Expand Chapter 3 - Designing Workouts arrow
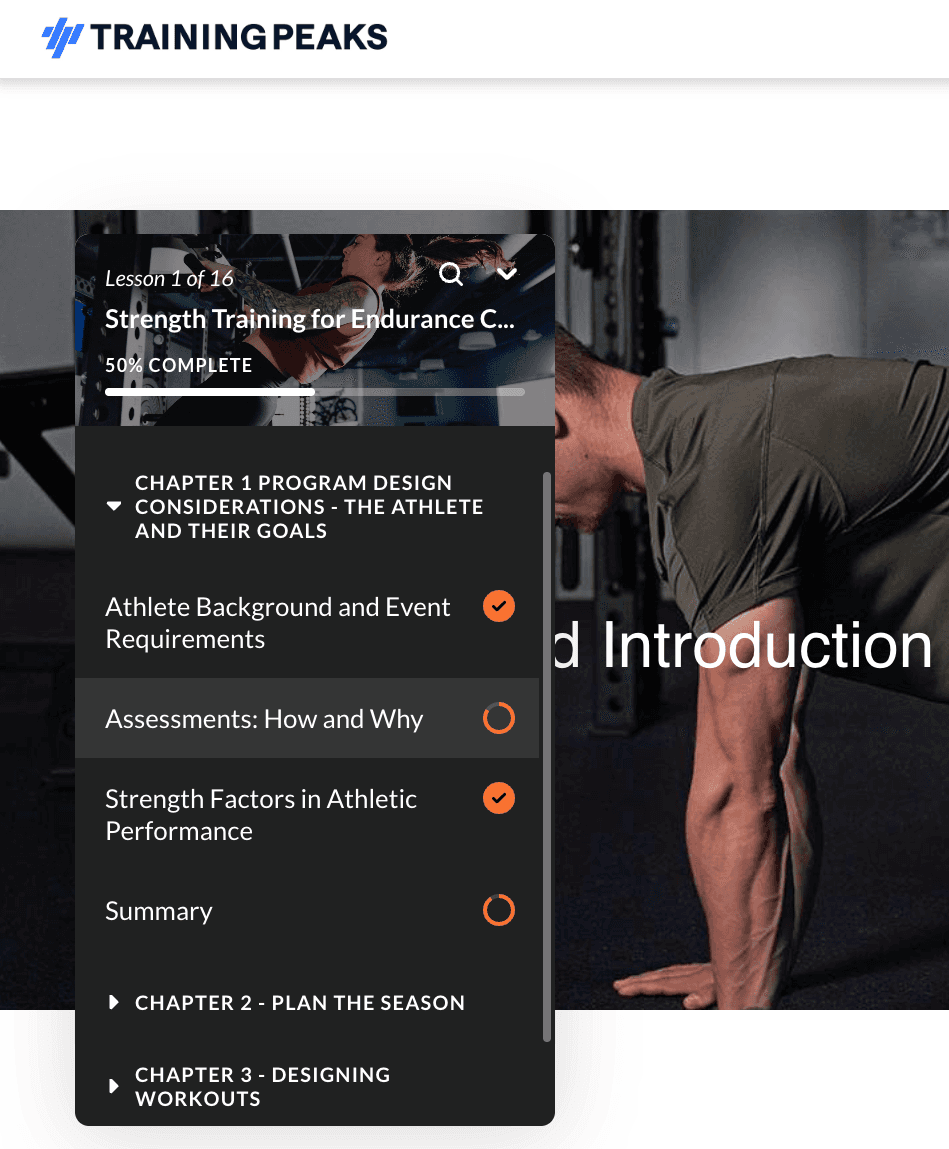This screenshot has width=949, height=1149. [114, 1086]
